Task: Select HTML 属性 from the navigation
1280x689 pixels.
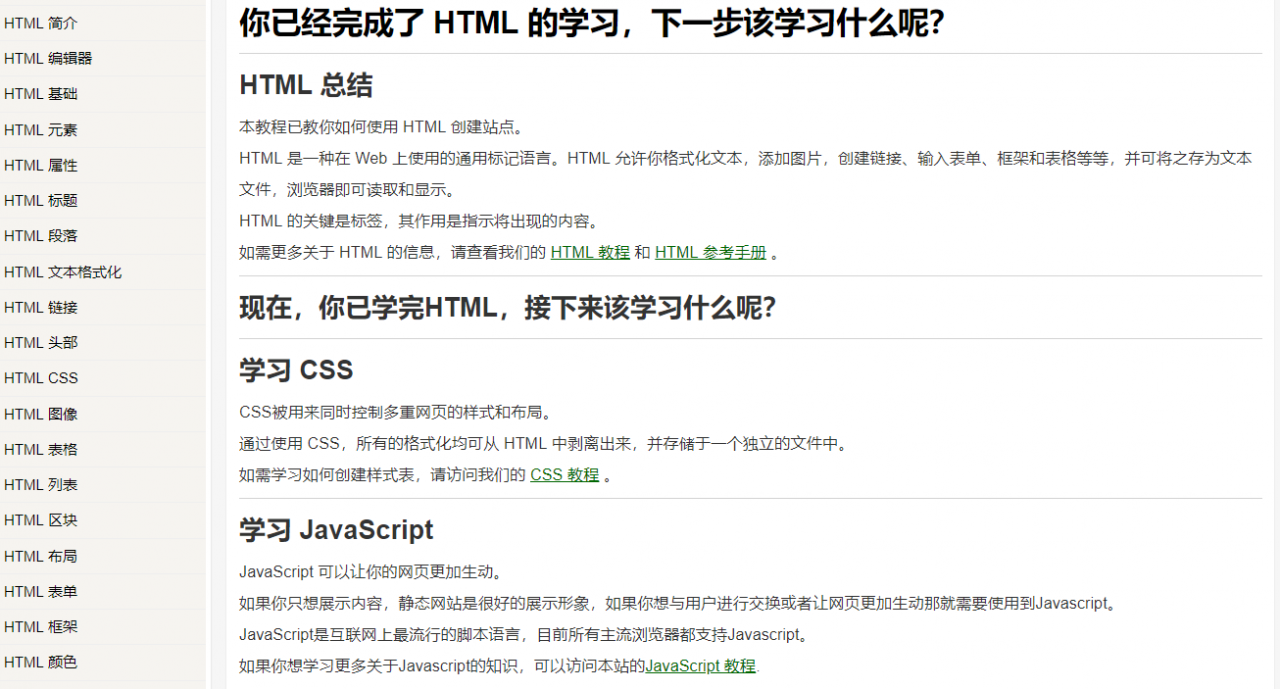Action: 40,165
